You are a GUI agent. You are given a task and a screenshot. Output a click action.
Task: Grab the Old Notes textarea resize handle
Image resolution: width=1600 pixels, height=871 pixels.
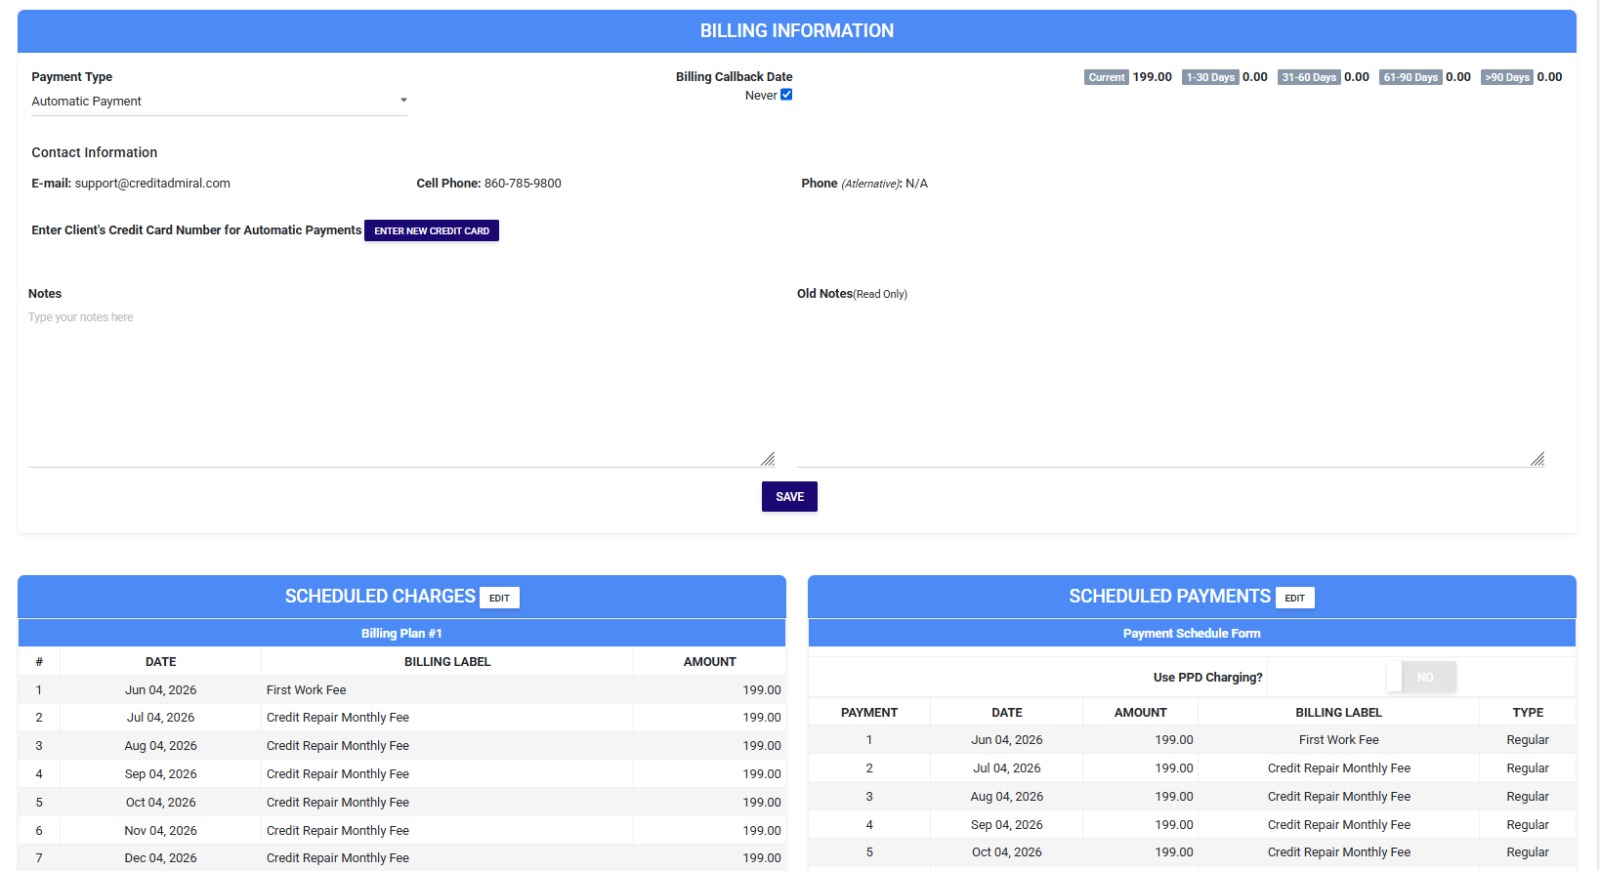(1537, 459)
